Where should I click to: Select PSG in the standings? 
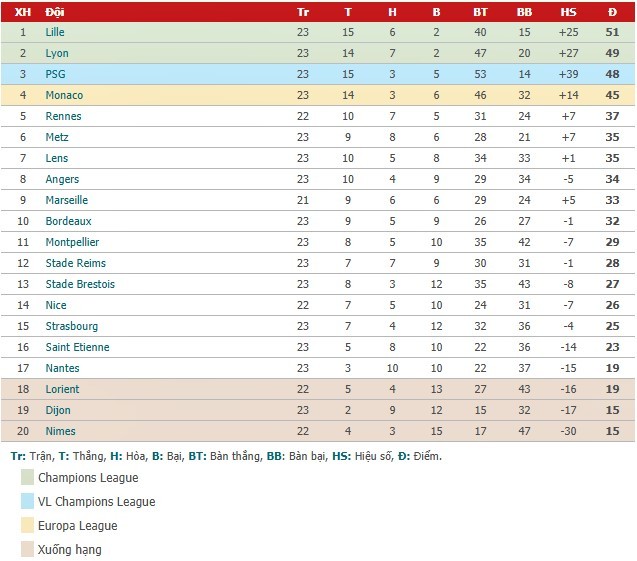click(x=56, y=74)
